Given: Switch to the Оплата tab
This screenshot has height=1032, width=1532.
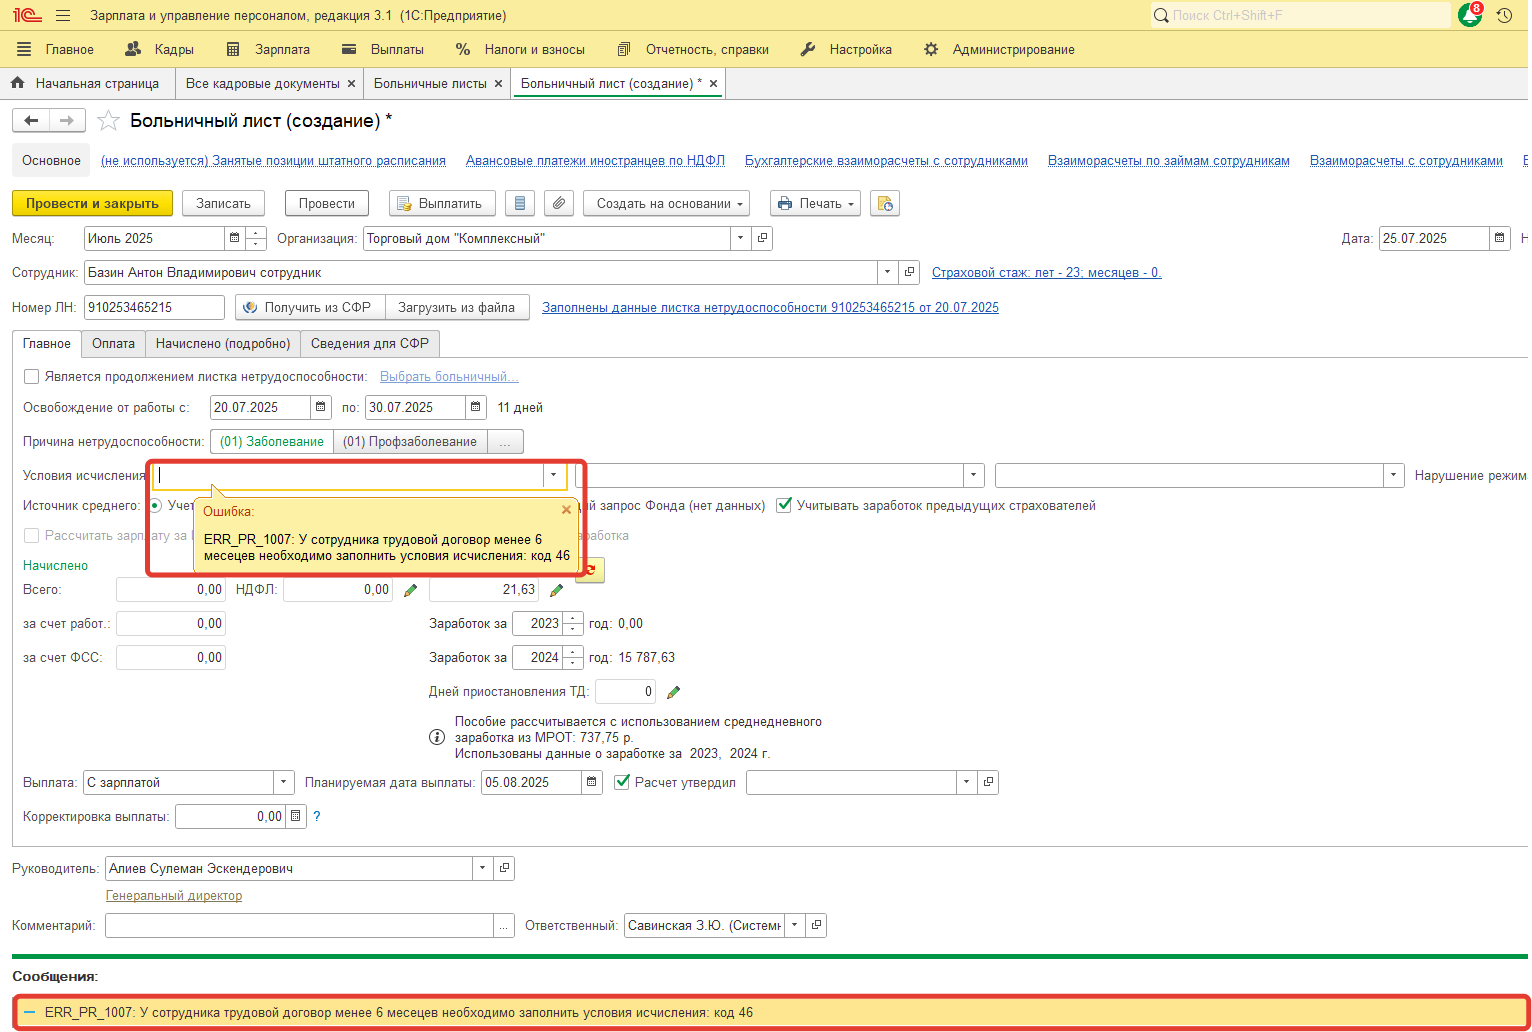Looking at the screenshot, I should [x=113, y=343].
